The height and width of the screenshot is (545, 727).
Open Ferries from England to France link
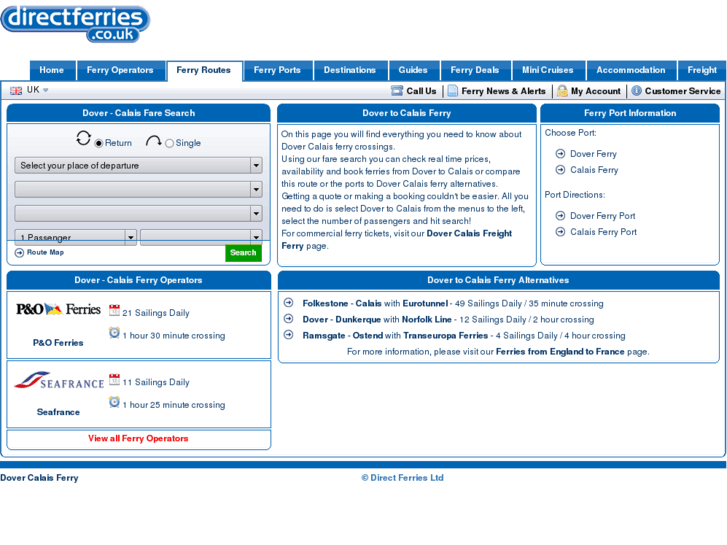[560, 352]
